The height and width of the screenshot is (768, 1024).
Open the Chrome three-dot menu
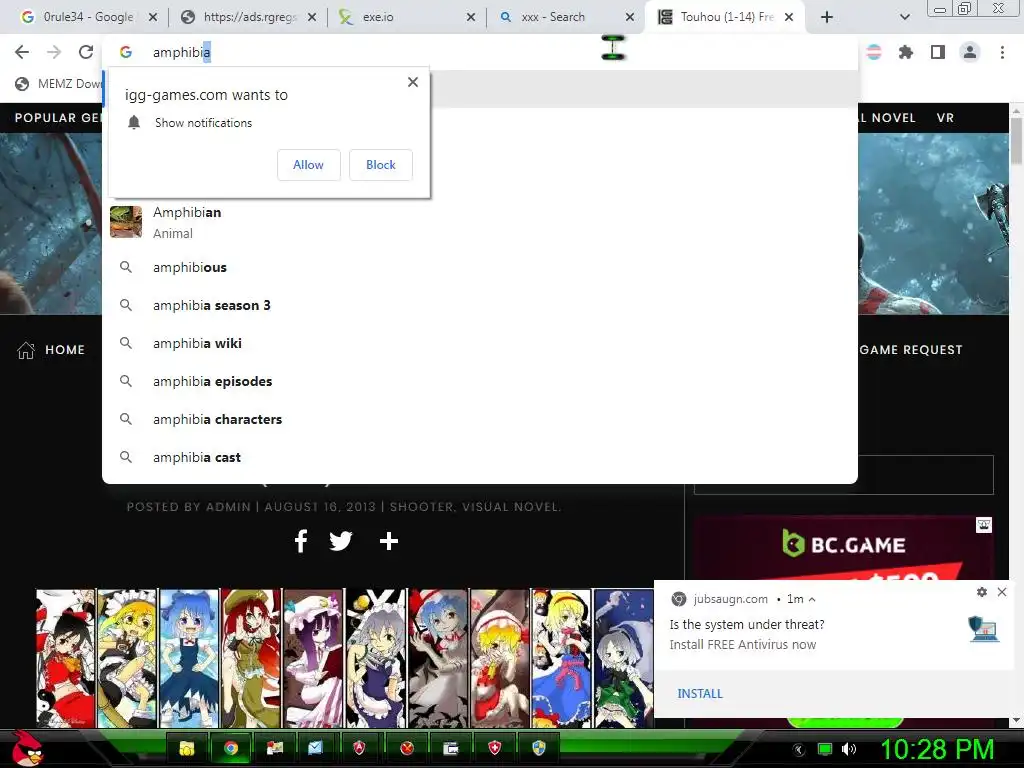(1002, 52)
